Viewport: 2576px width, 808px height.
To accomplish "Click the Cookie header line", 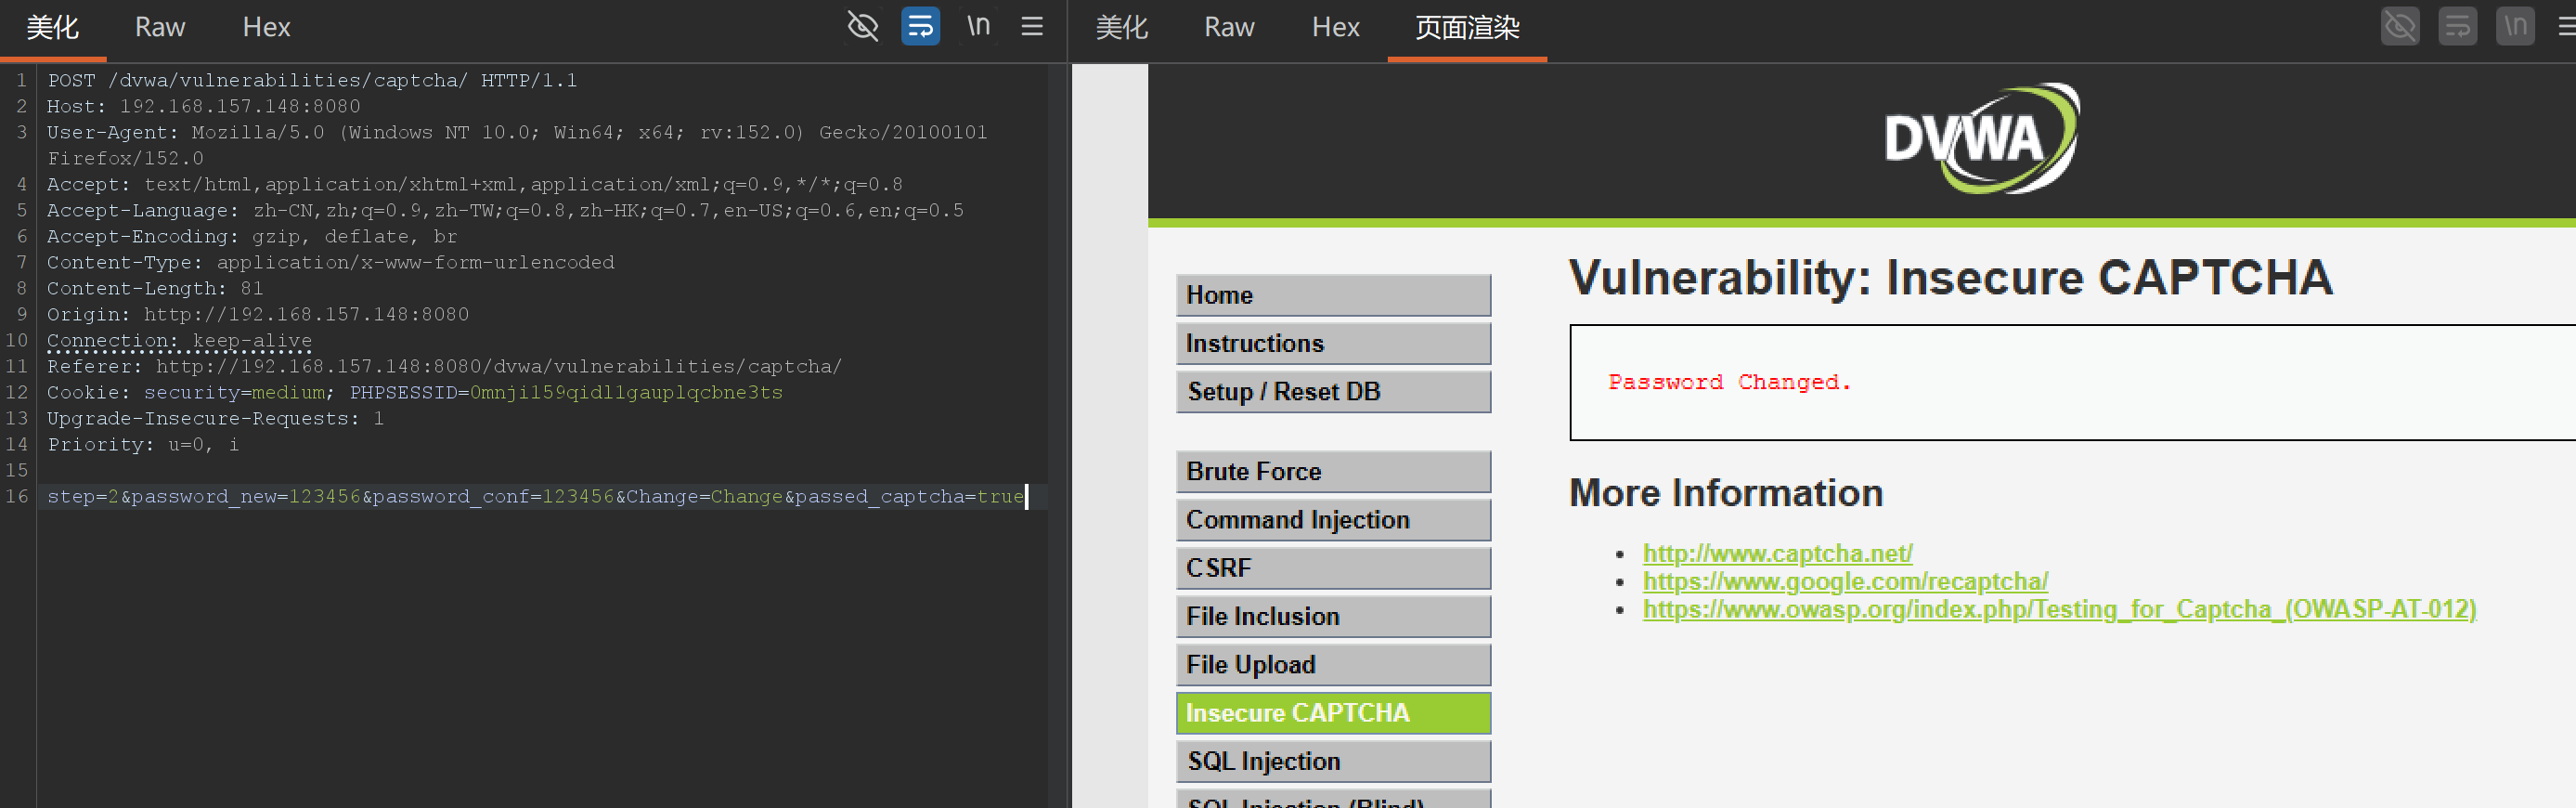I will tap(415, 392).
